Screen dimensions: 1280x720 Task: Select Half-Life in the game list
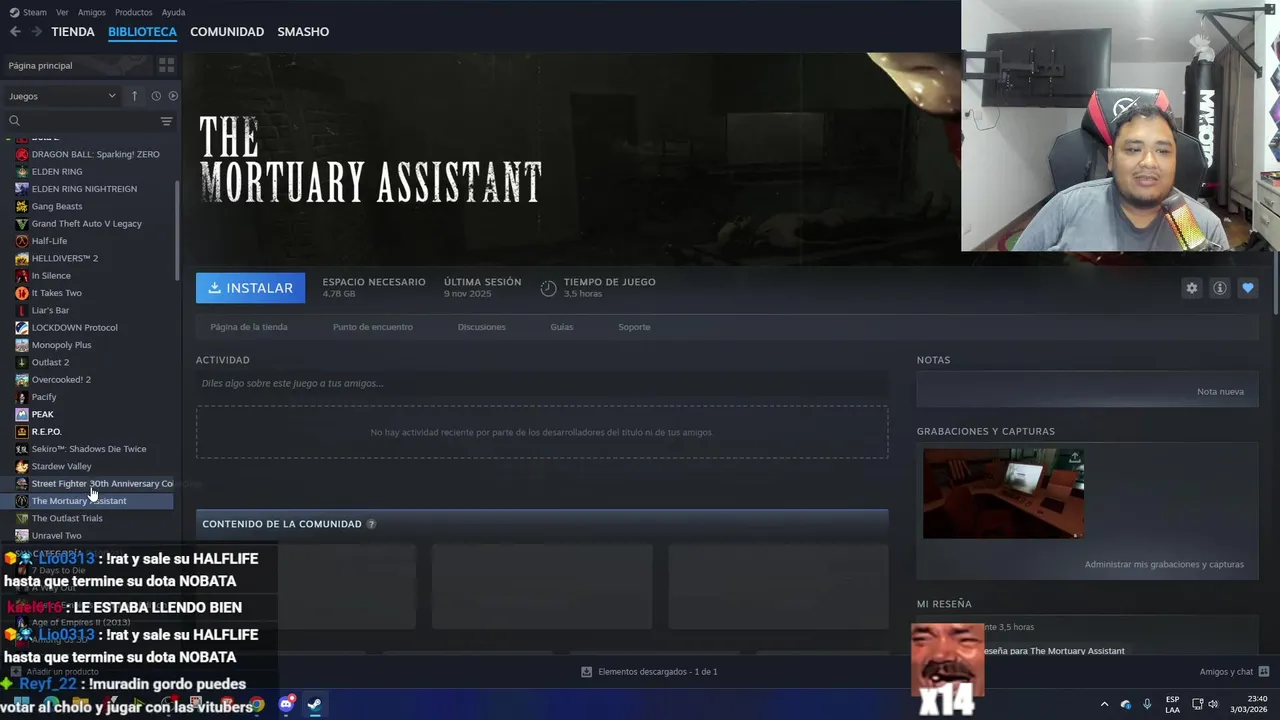49,241
